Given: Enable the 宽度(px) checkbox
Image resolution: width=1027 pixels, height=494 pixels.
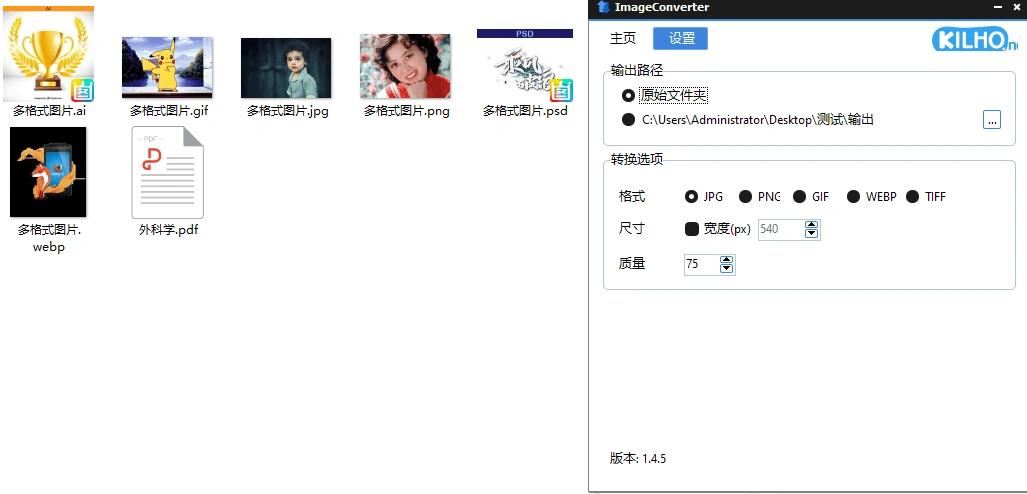Looking at the screenshot, I should coord(691,229).
